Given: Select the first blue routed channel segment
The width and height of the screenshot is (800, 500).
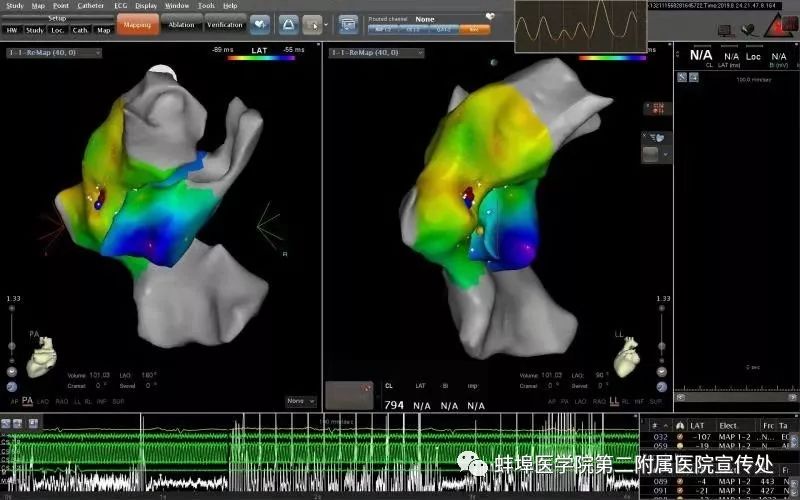Looking at the screenshot, I should pos(383,30).
